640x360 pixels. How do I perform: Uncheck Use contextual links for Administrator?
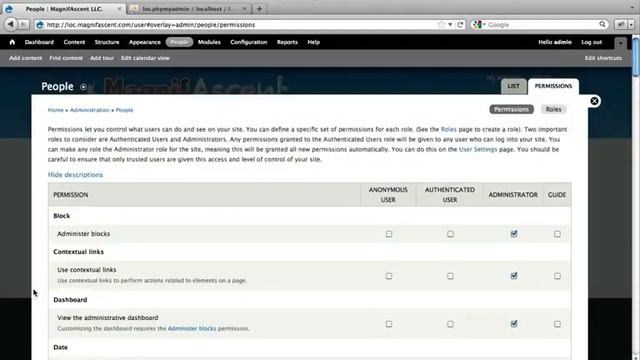click(x=514, y=276)
